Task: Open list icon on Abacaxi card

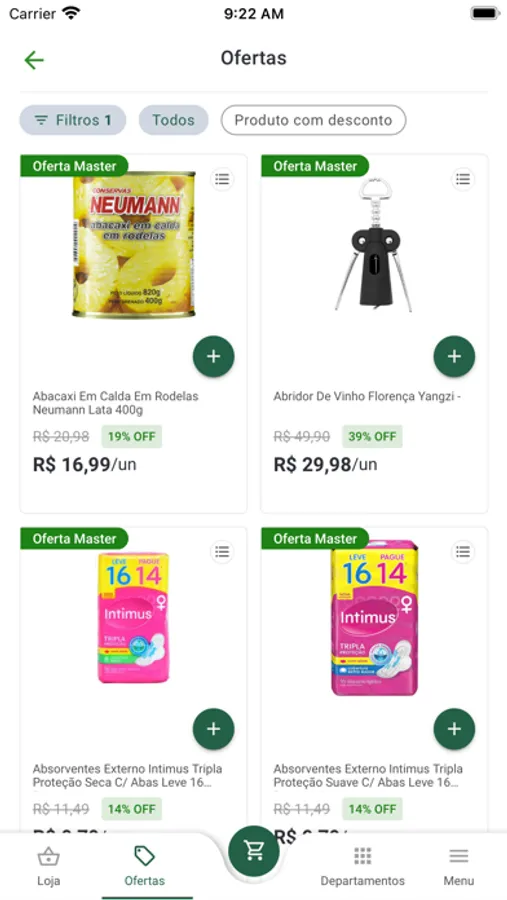Action: (222, 179)
